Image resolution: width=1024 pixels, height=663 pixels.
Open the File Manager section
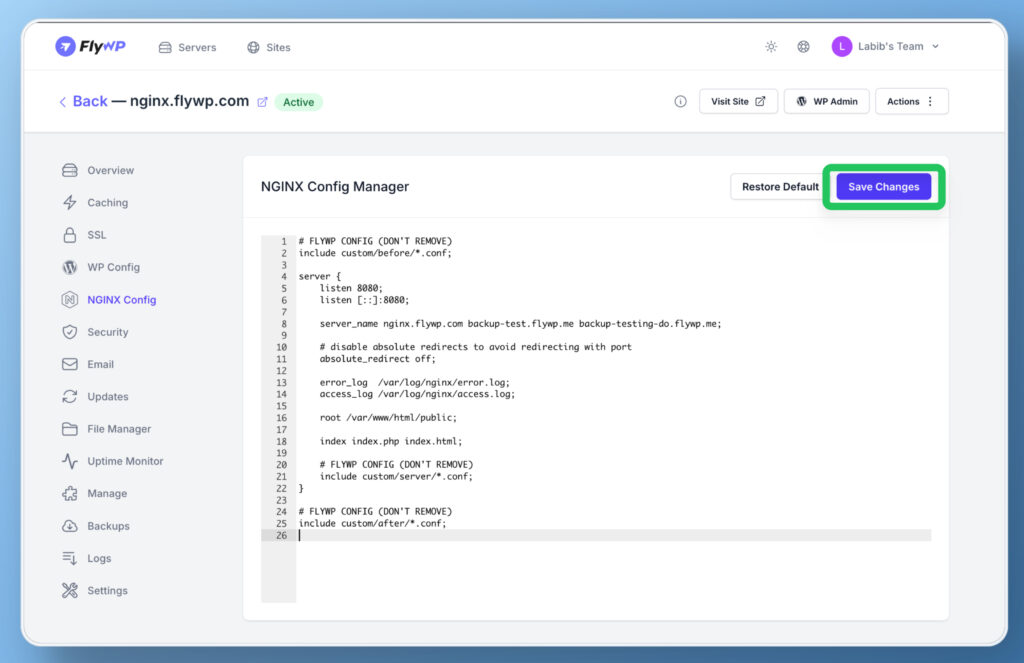pos(119,429)
